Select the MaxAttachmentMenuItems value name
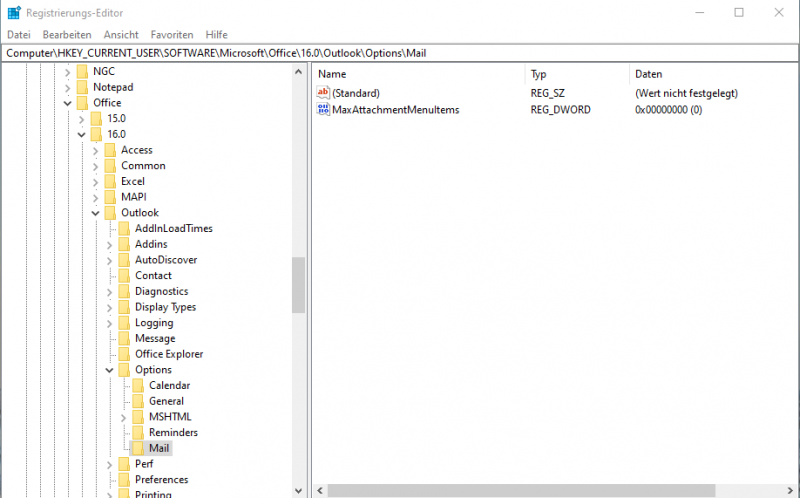Viewport: 800px width, 498px height. [x=395, y=110]
